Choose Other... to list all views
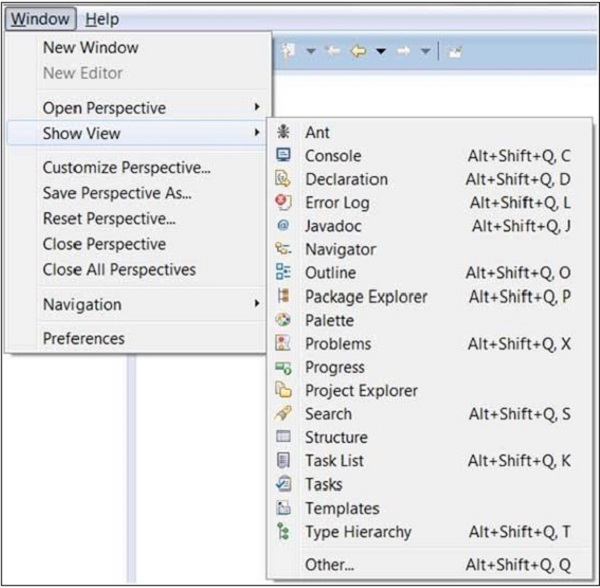 click(330, 565)
